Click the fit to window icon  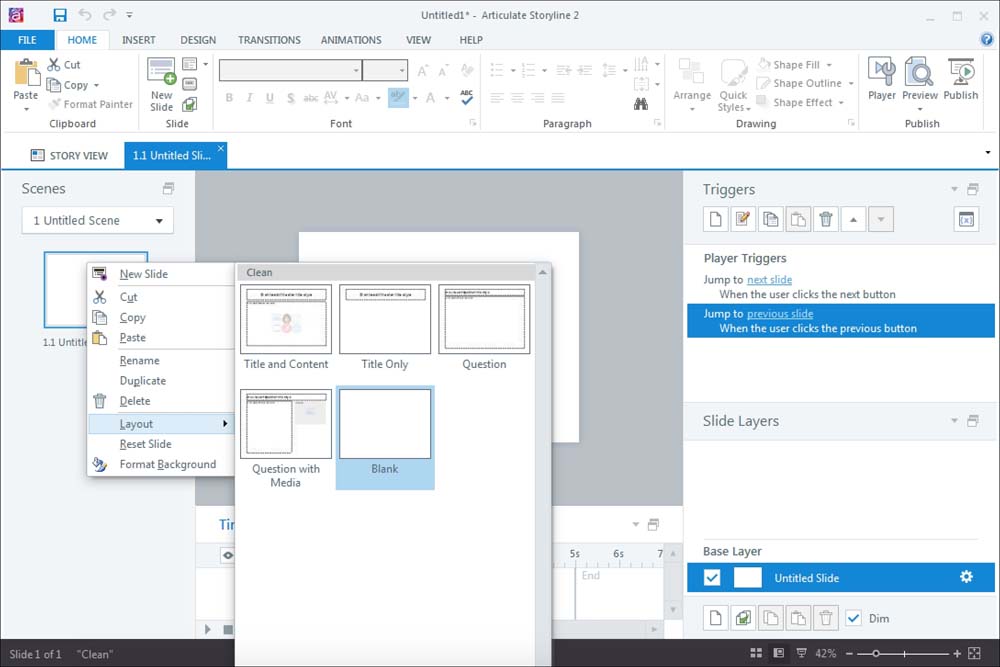(974, 653)
